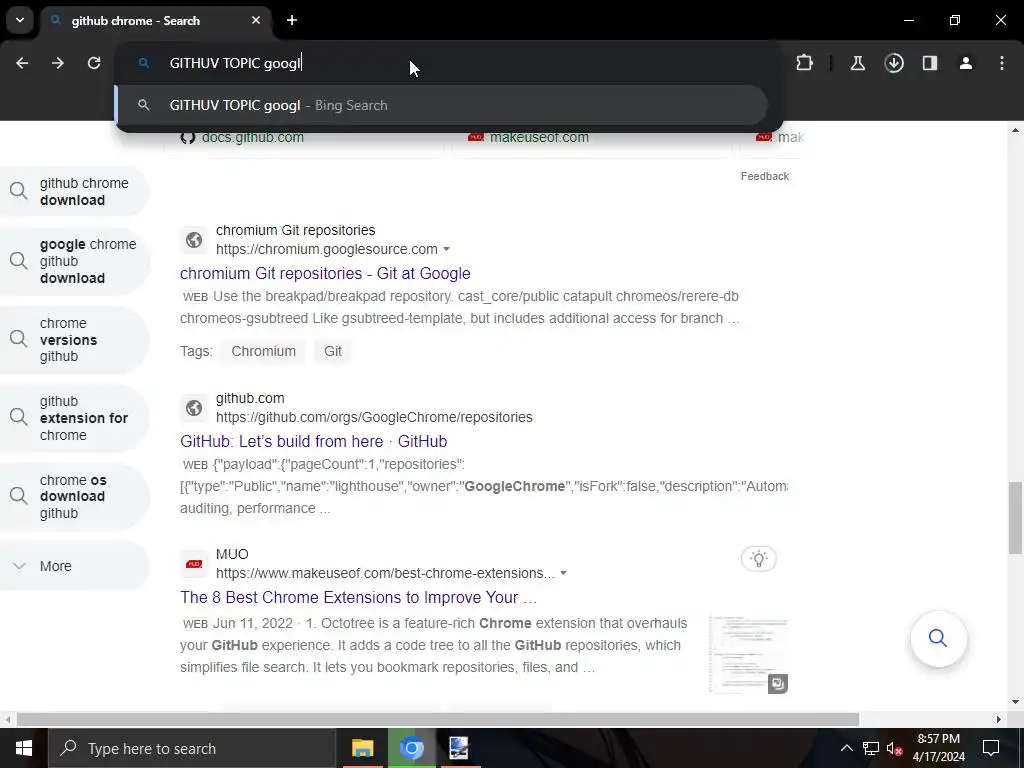
Task: Click the floating blue search magnifier button
Action: (x=938, y=638)
